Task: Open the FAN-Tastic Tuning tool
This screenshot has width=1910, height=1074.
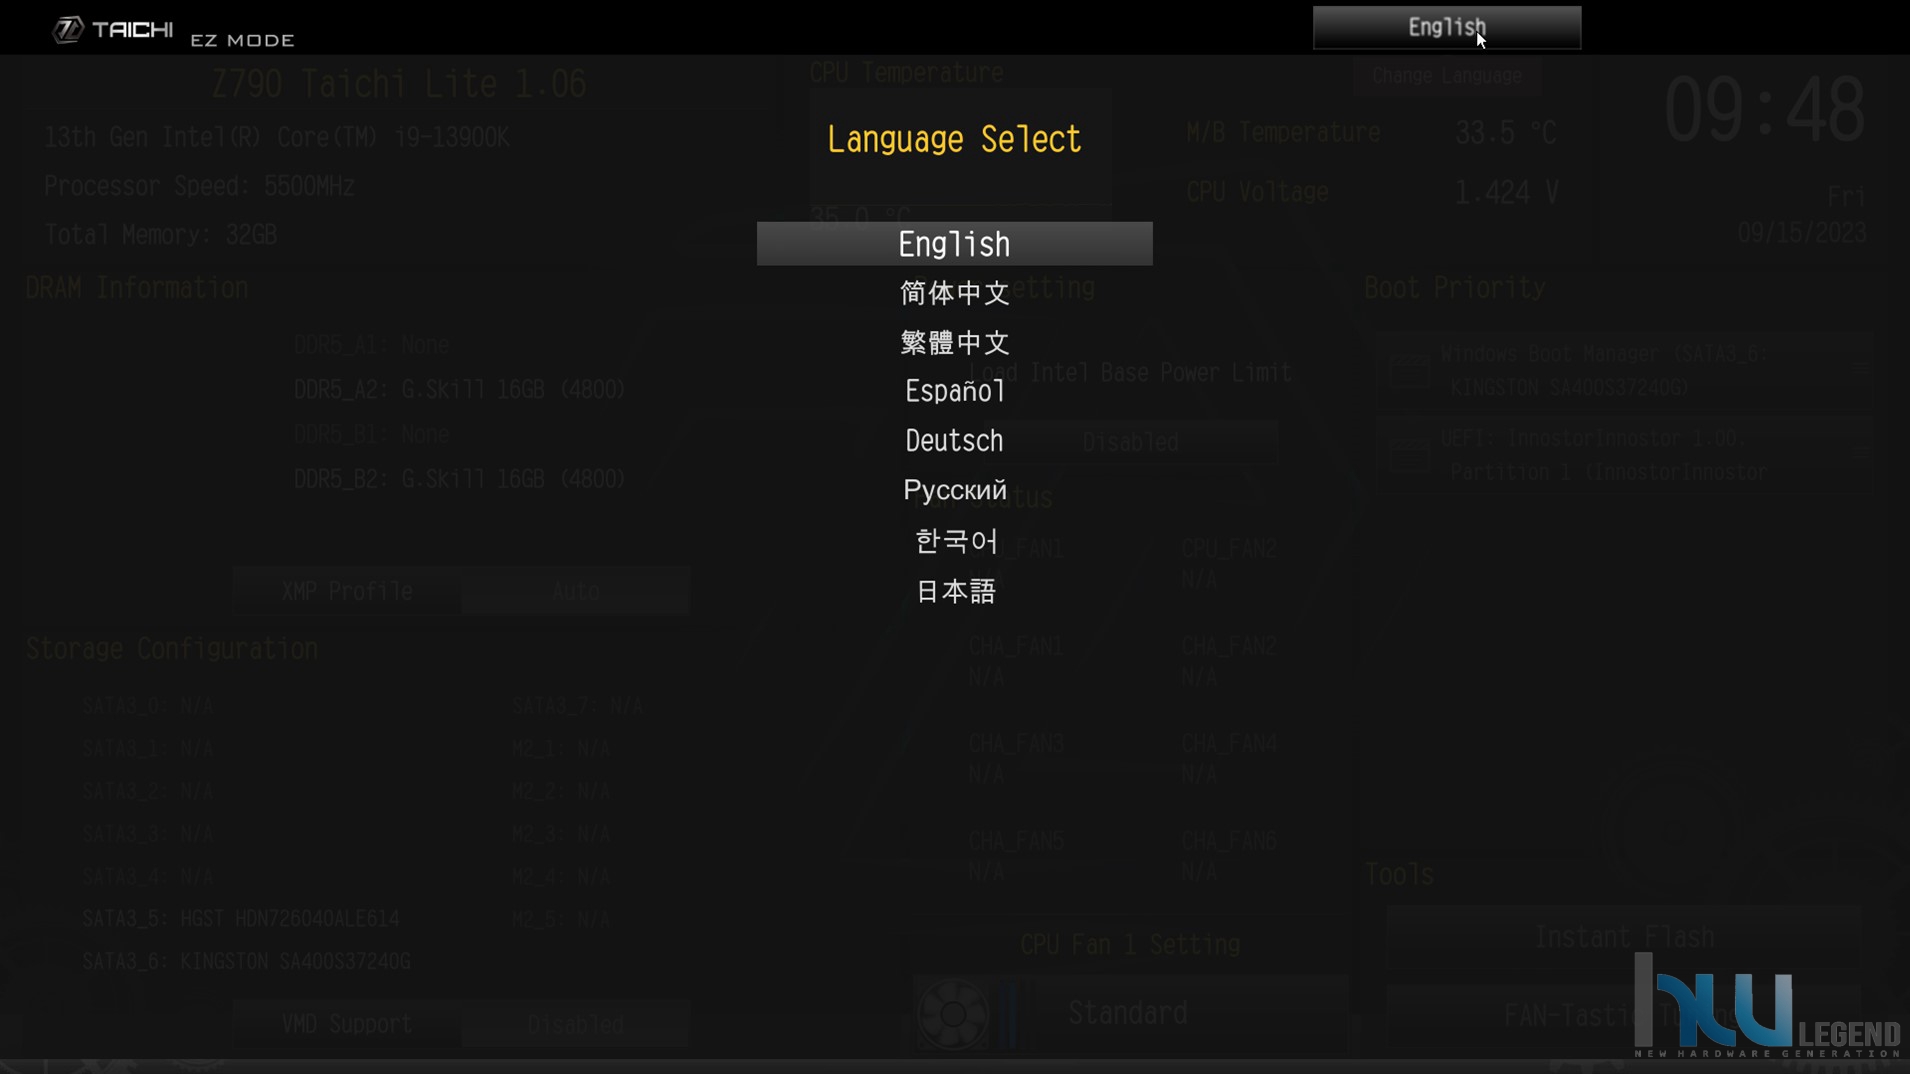Action: [1623, 1016]
